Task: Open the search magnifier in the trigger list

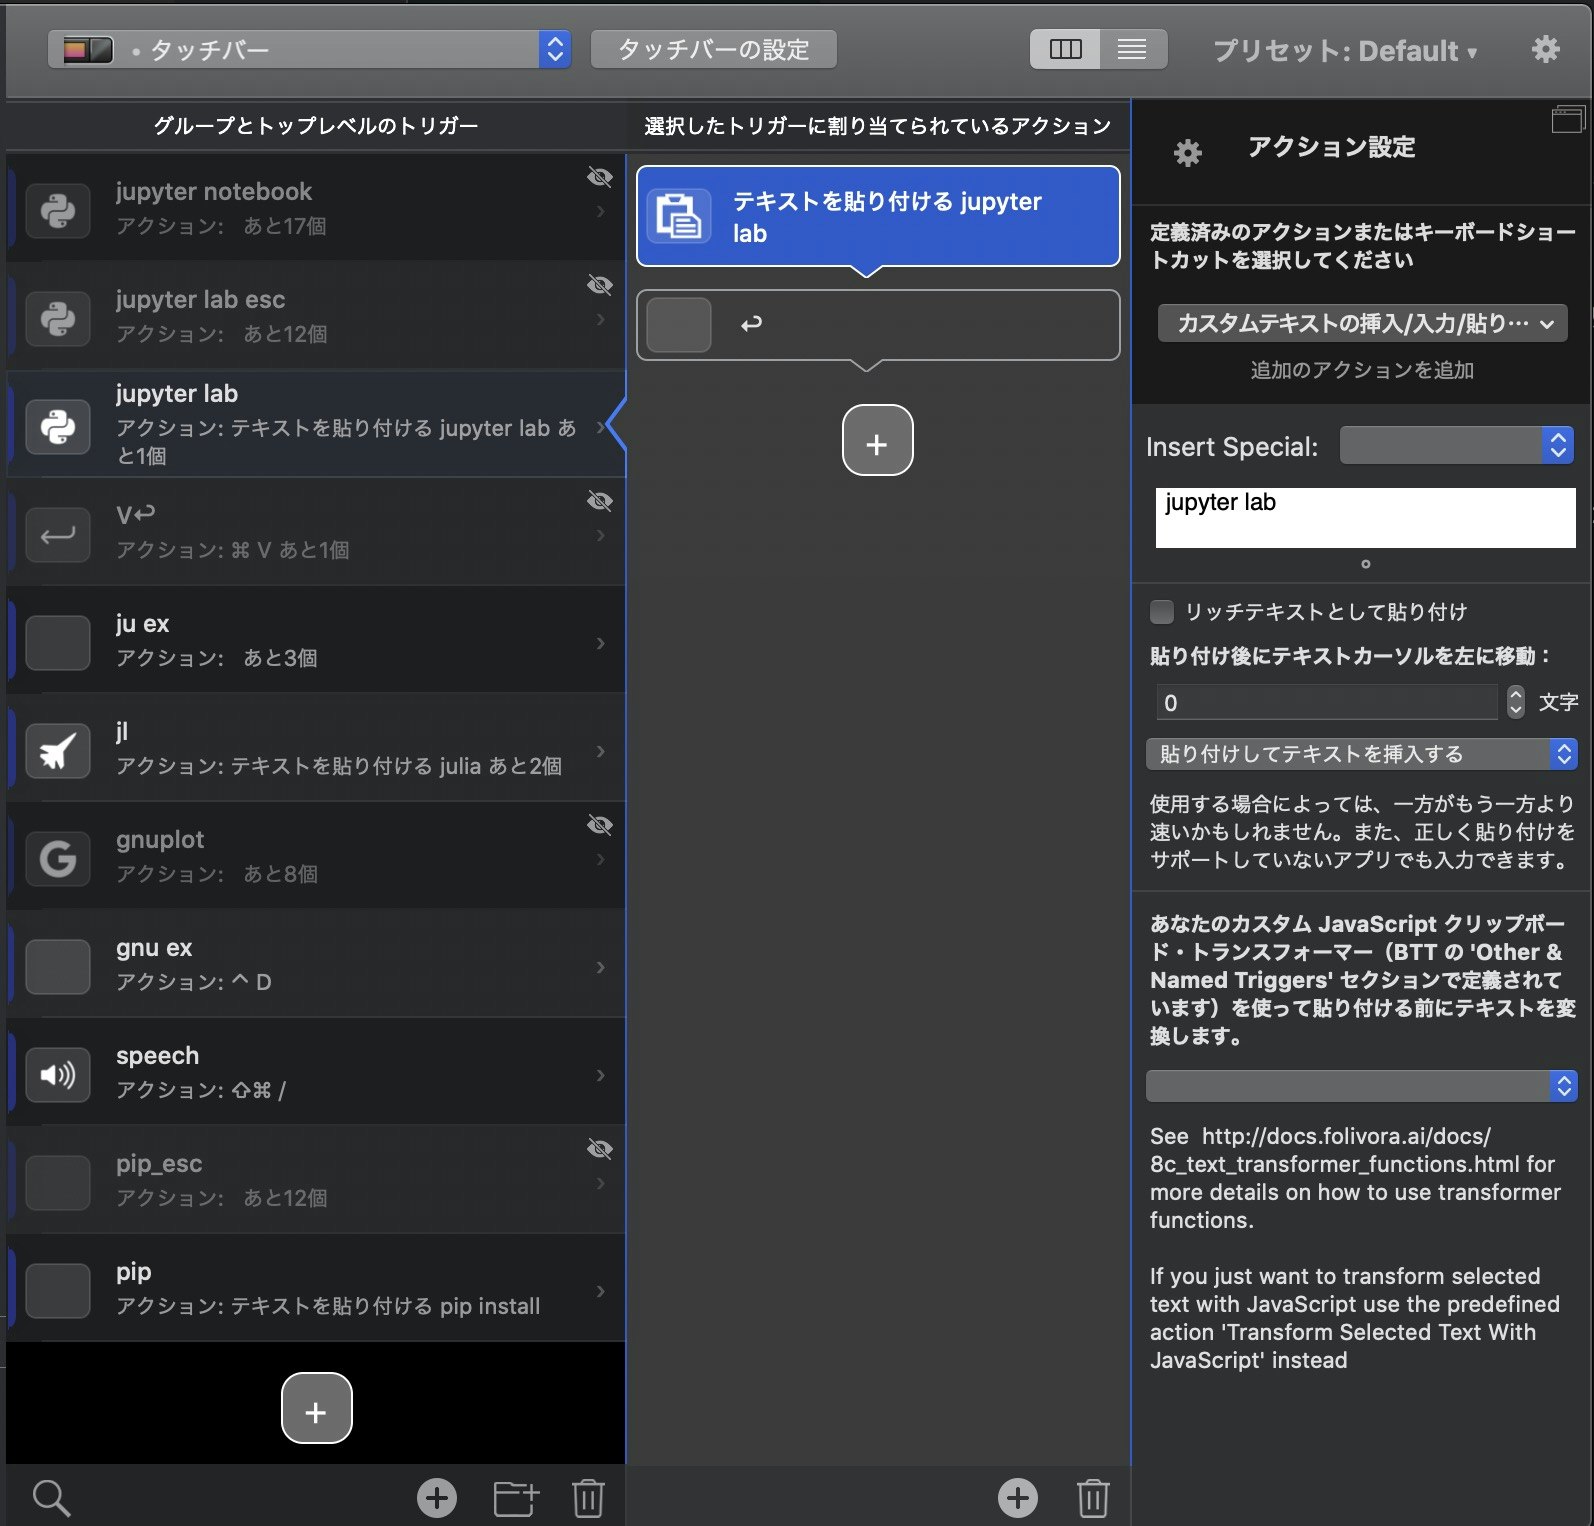Action: [x=51, y=1498]
